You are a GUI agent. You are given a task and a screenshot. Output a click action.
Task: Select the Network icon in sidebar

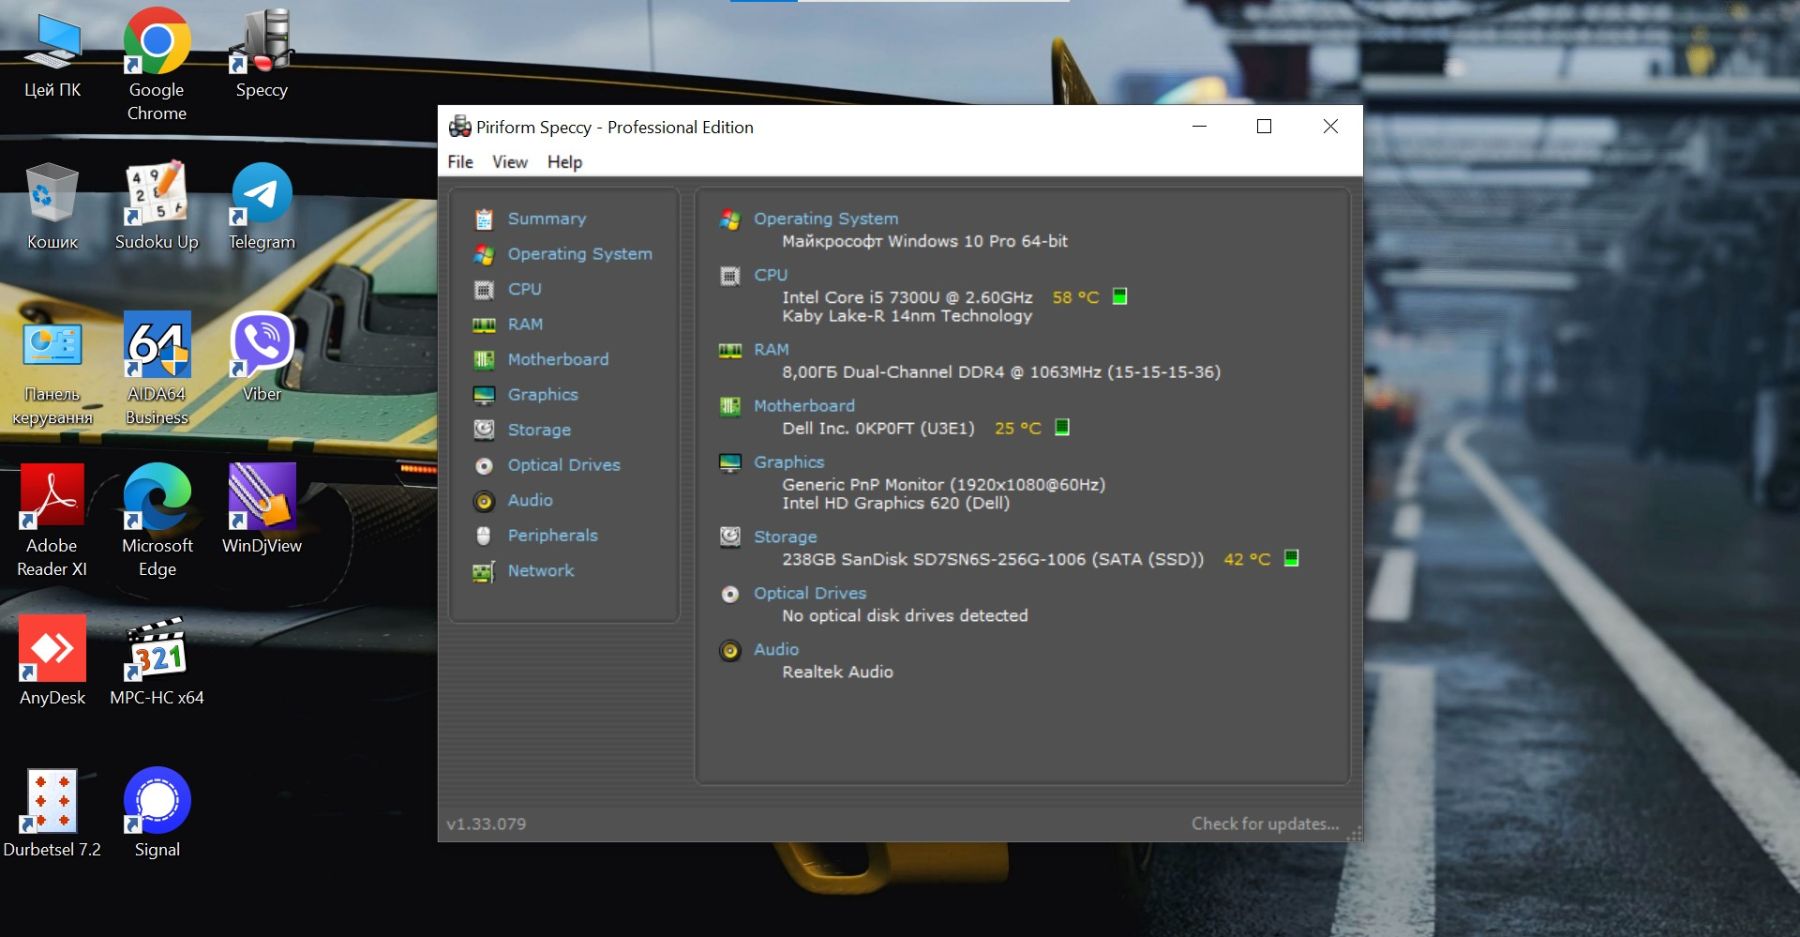(484, 571)
